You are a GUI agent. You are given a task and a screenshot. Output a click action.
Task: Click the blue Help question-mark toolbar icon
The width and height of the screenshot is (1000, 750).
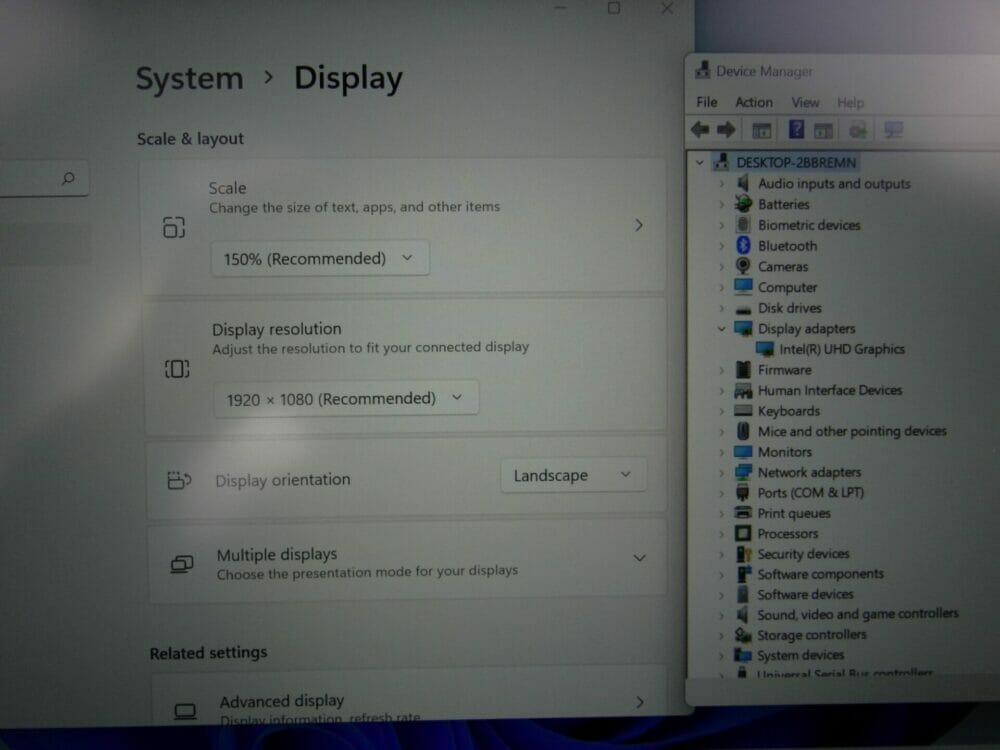796,129
